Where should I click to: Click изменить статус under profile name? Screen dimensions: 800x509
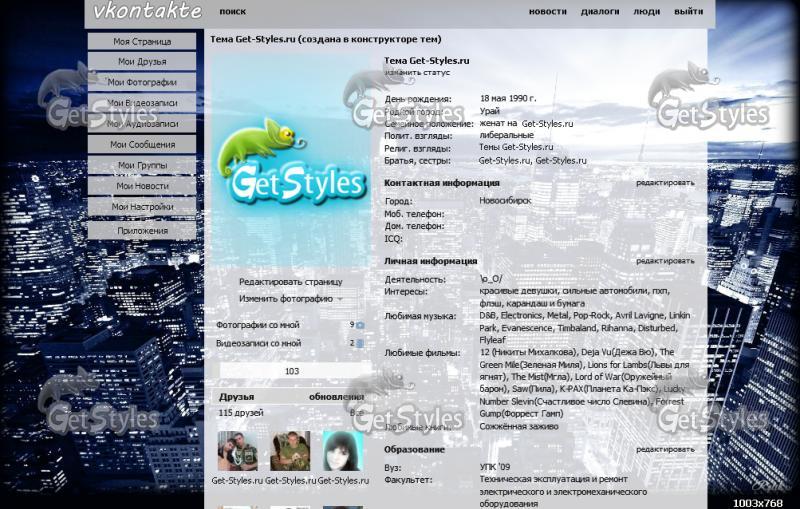click(x=417, y=73)
